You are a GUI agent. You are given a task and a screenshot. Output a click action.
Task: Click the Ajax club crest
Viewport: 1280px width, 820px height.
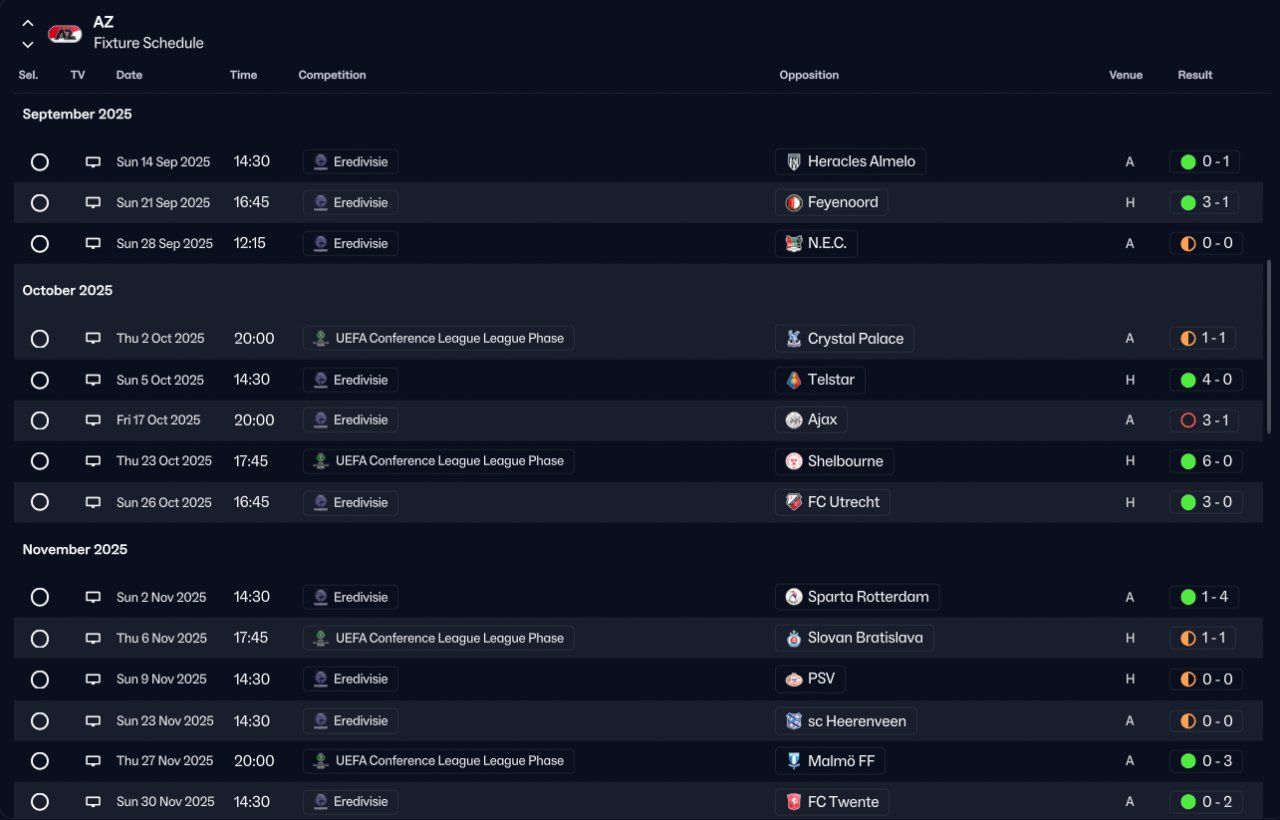pos(794,421)
